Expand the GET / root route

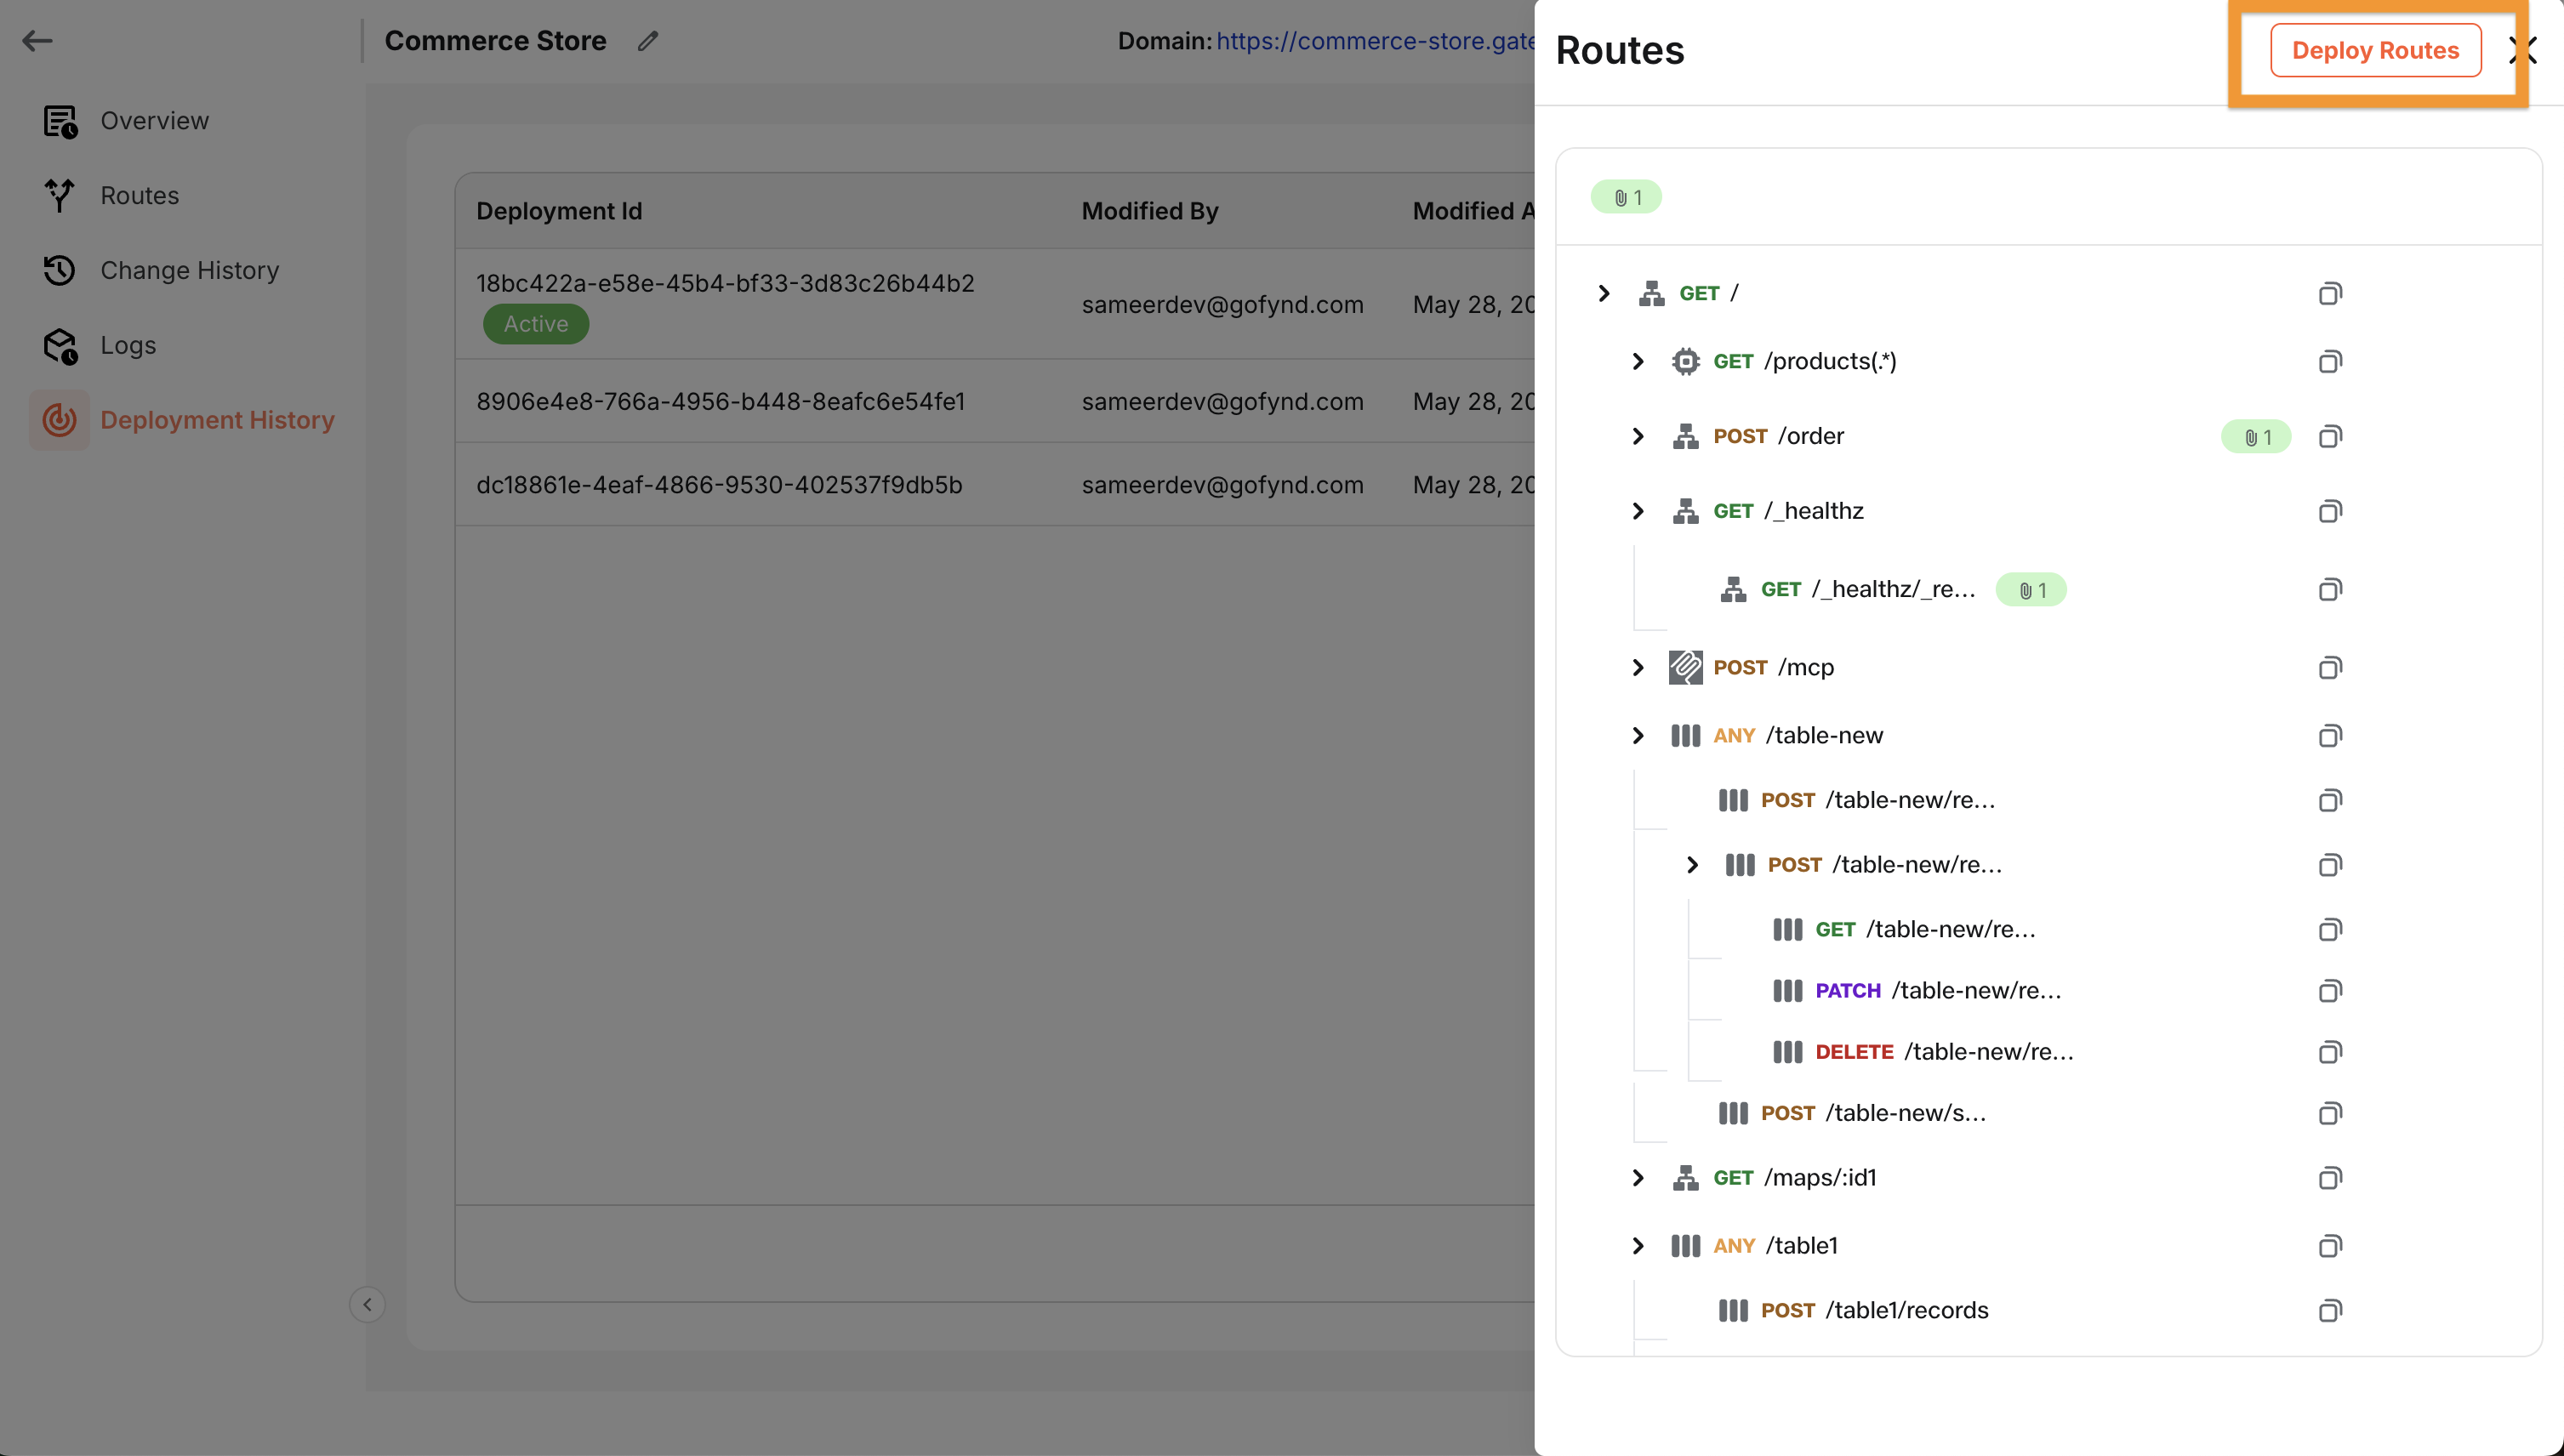pyautogui.click(x=1604, y=293)
